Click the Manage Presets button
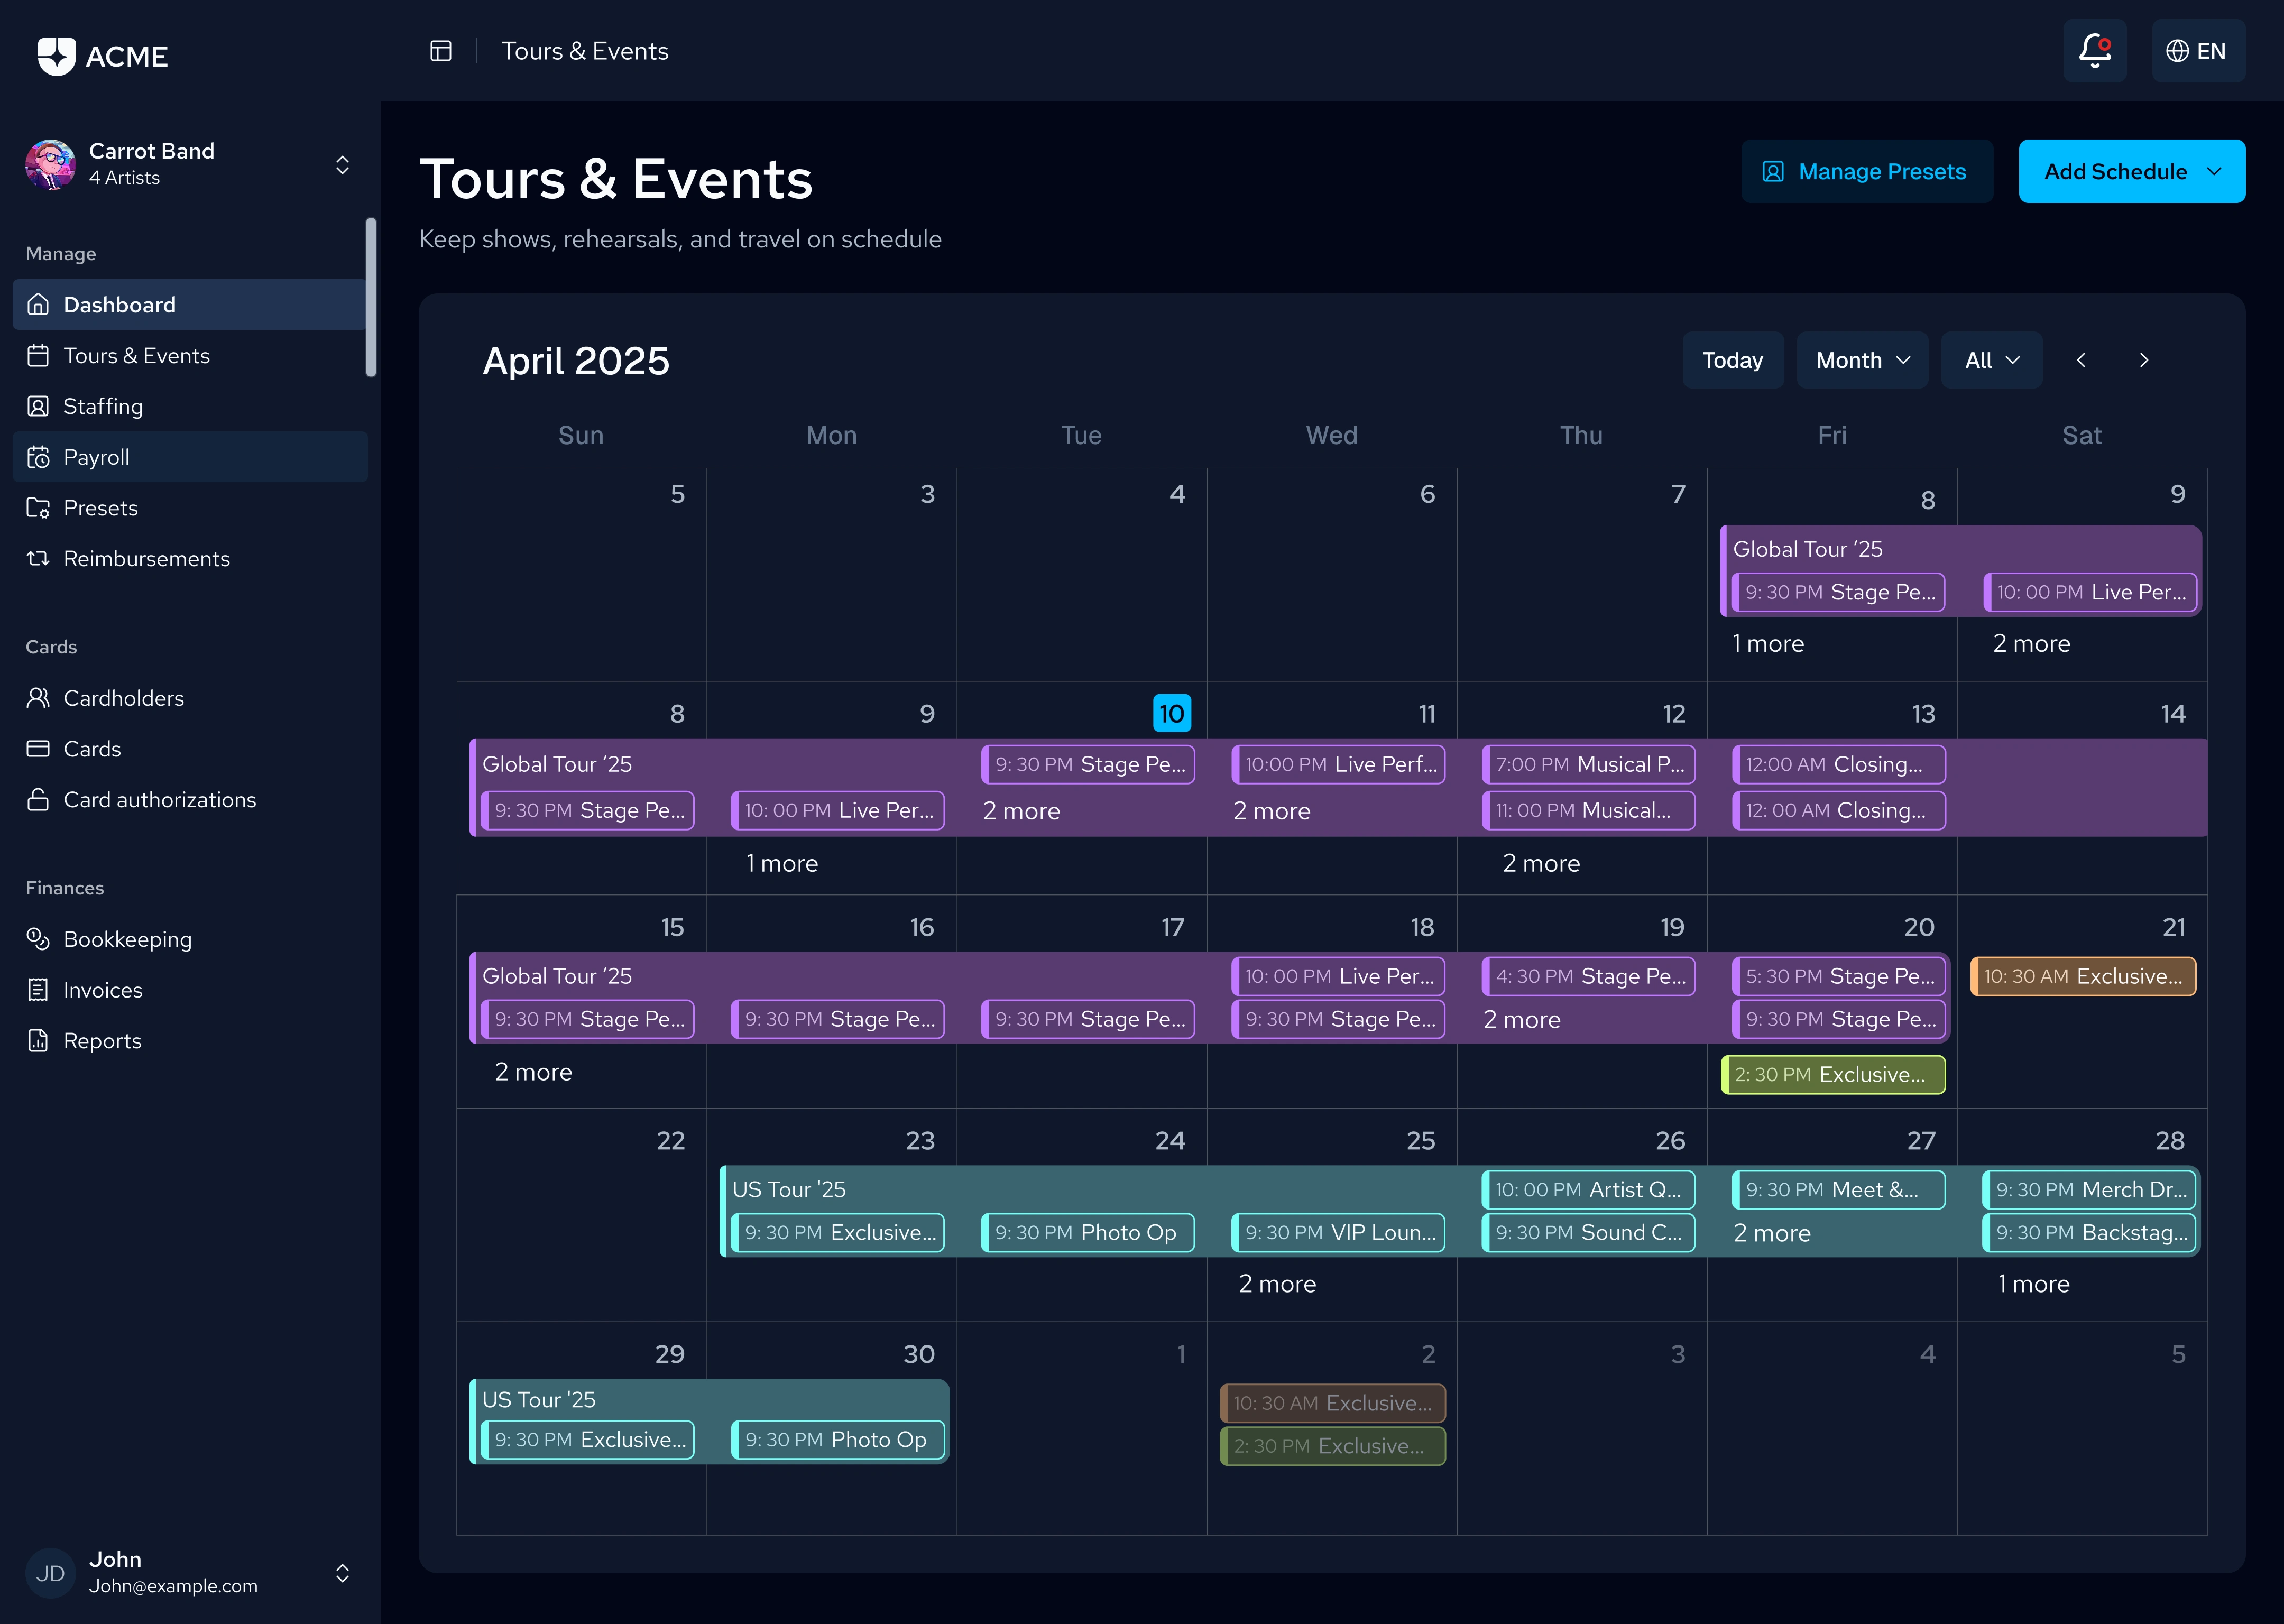 click(1866, 172)
